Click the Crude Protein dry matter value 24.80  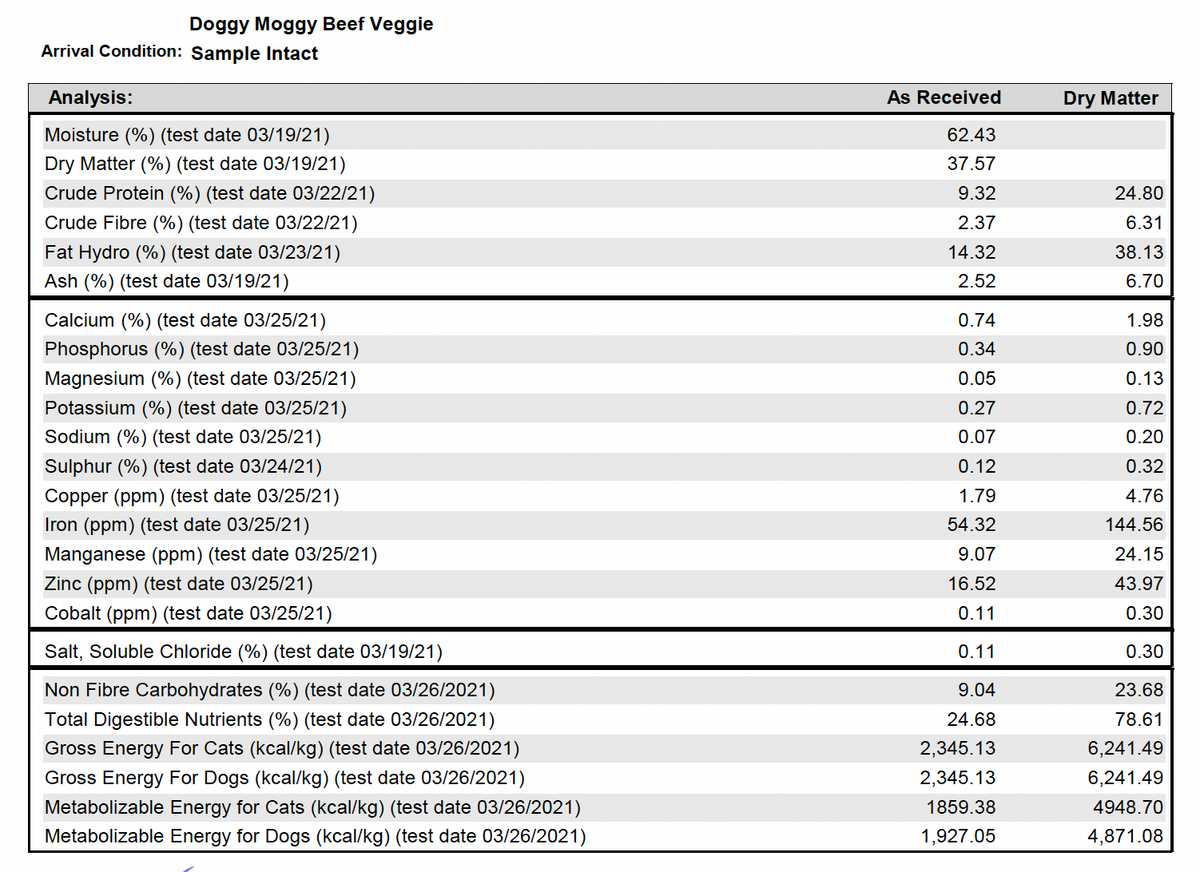coord(1139,193)
